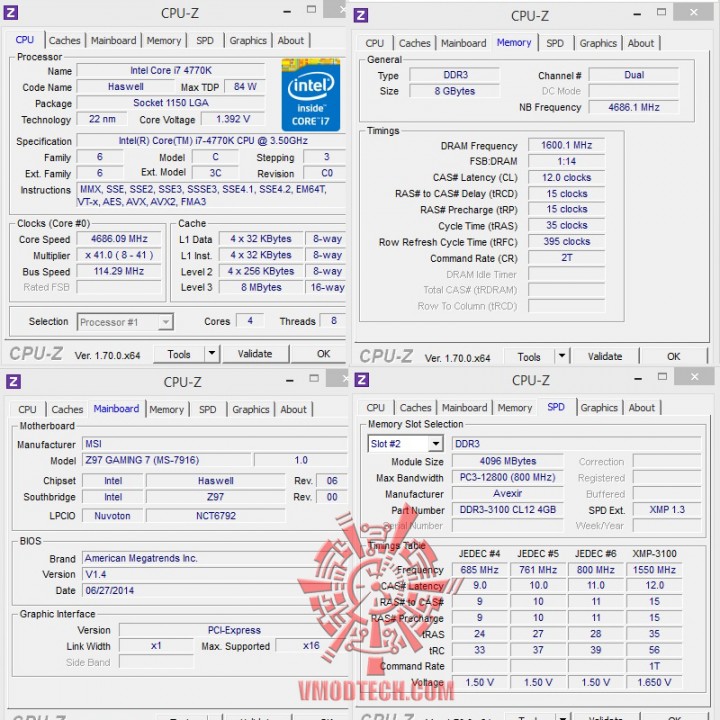Open the Caches tab in the SPD window

416,407
